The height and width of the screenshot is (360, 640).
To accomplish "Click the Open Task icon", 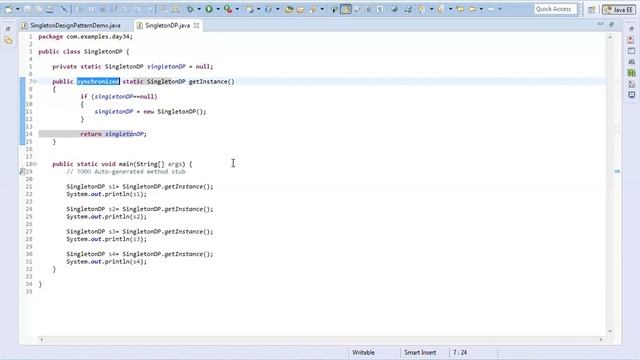I will 300,9.
